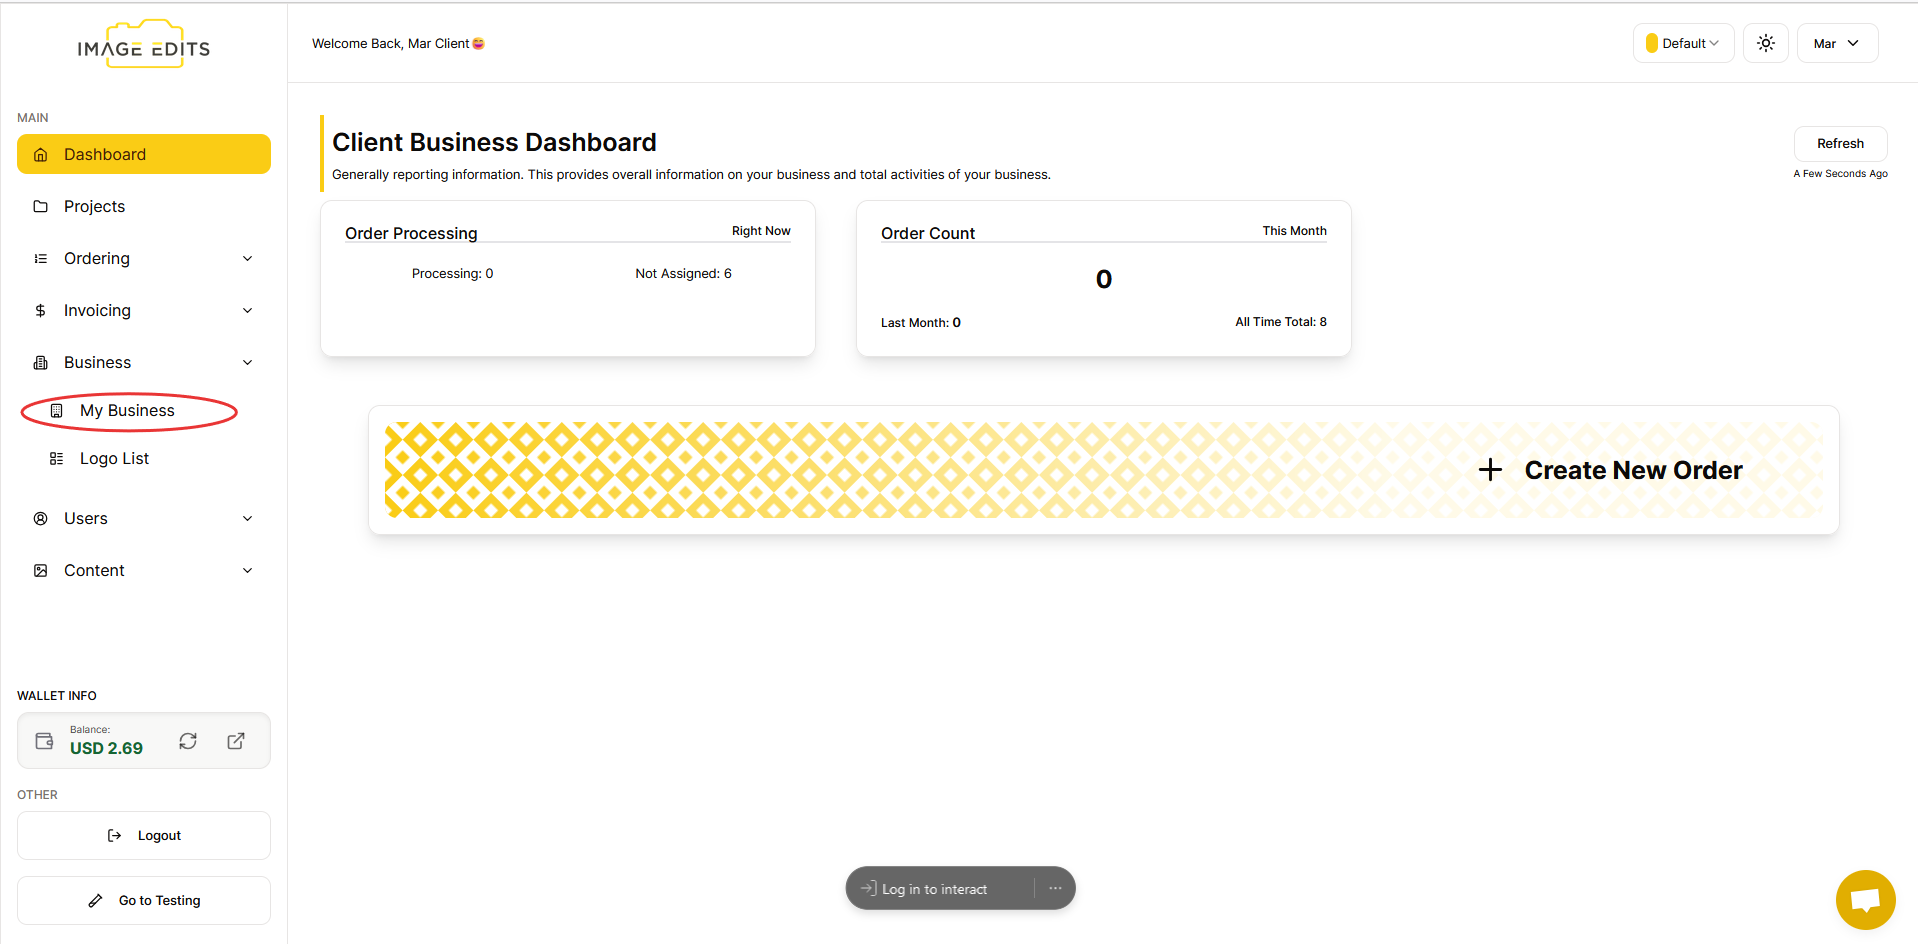This screenshot has width=1918, height=944.
Task: Click the three dots on login bar
Action: click(1055, 888)
